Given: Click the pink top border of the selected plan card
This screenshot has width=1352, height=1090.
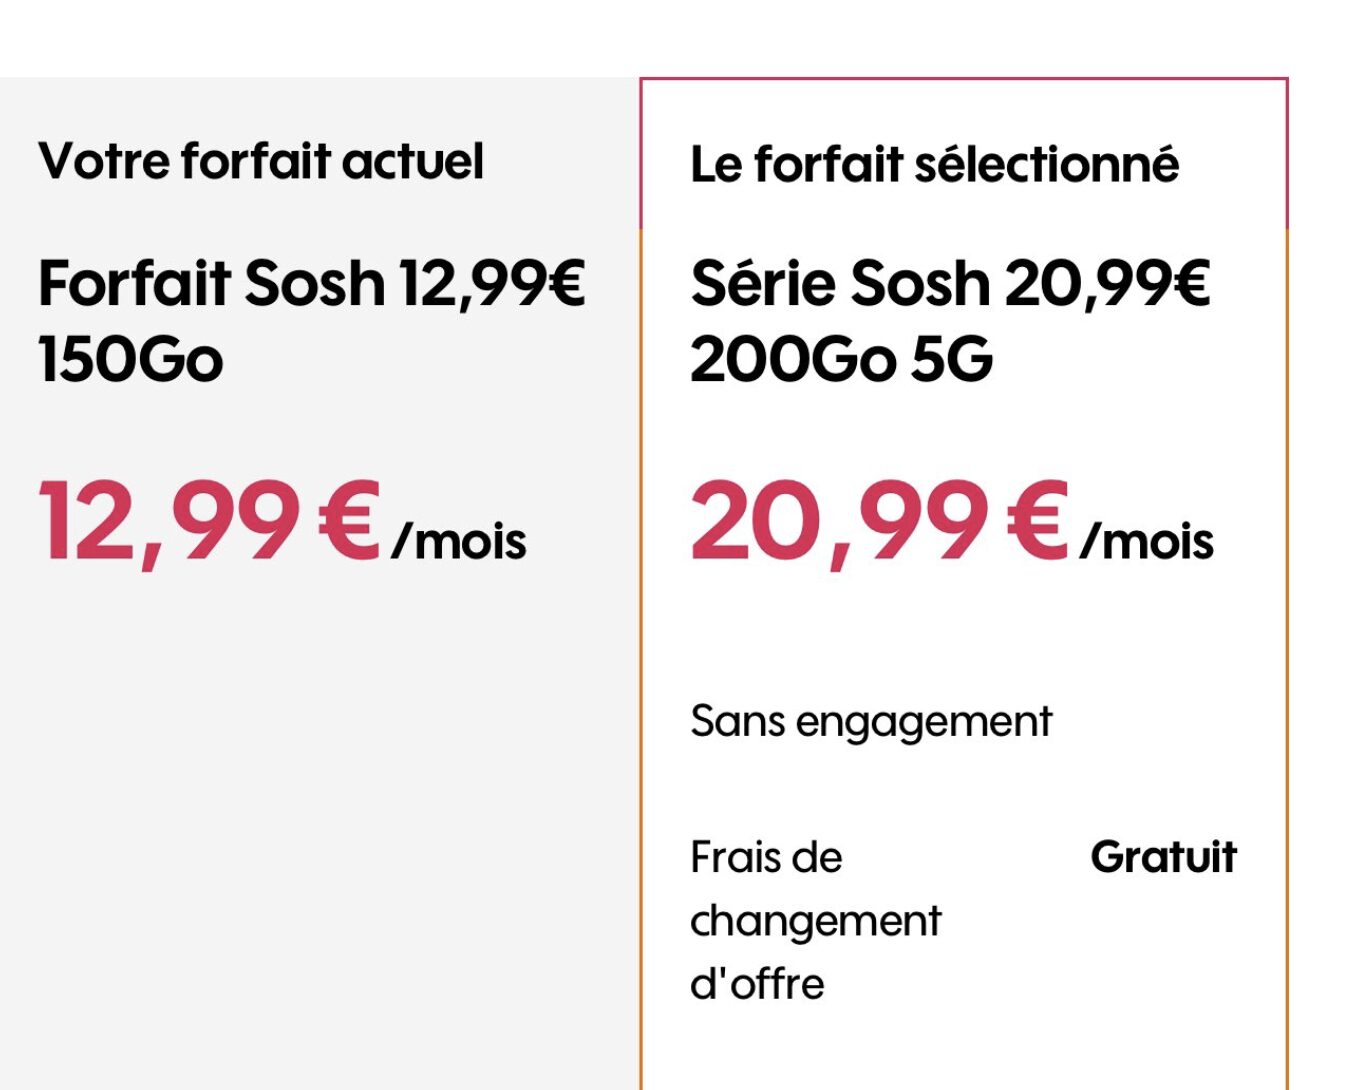Looking at the screenshot, I should [964, 78].
